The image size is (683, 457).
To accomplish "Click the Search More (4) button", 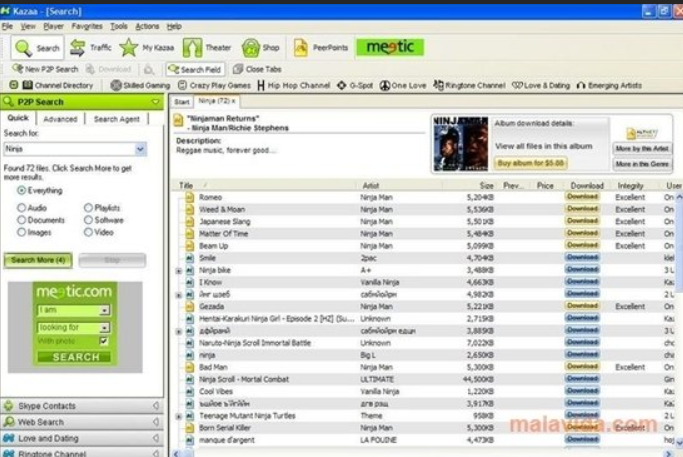I will tap(38, 260).
